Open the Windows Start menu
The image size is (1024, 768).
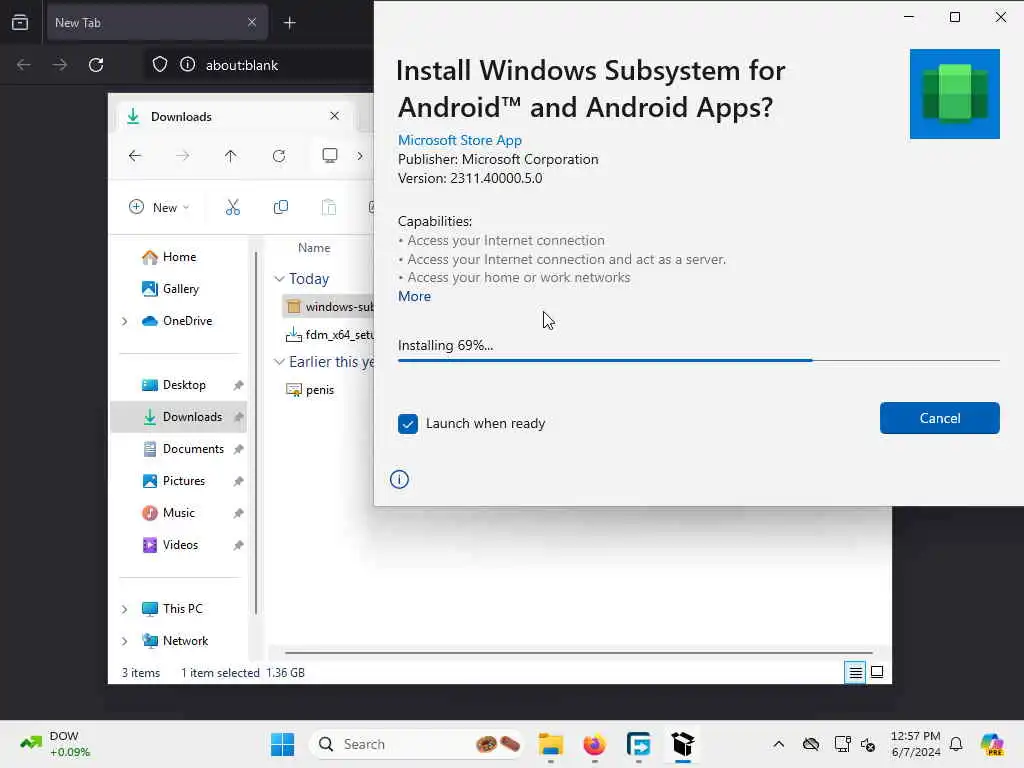(283, 744)
